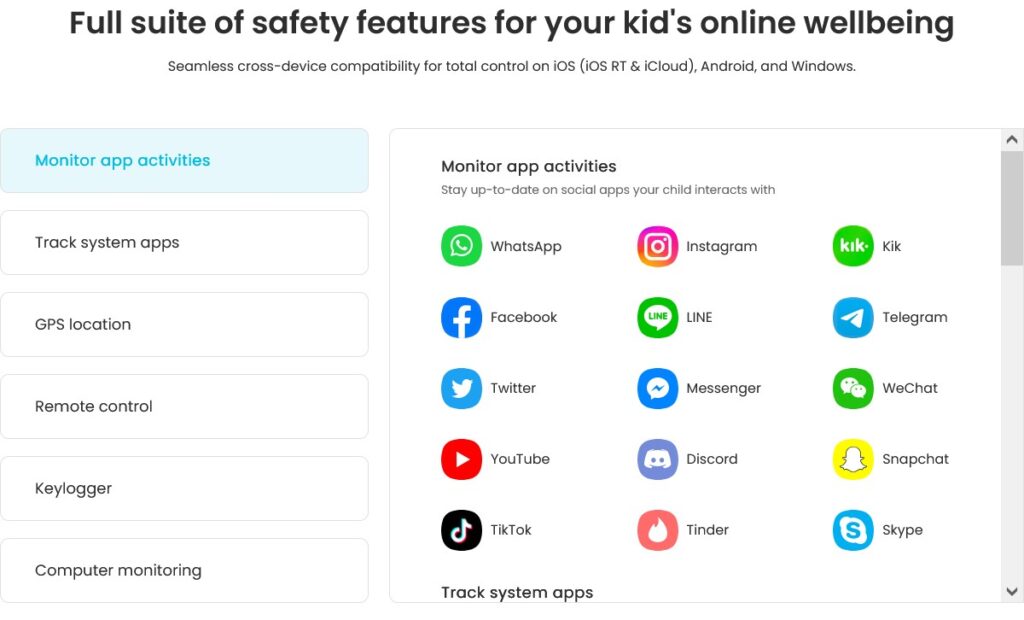Click the LINE messenger icon
Screen dimensions: 1024x620
pos(657,318)
